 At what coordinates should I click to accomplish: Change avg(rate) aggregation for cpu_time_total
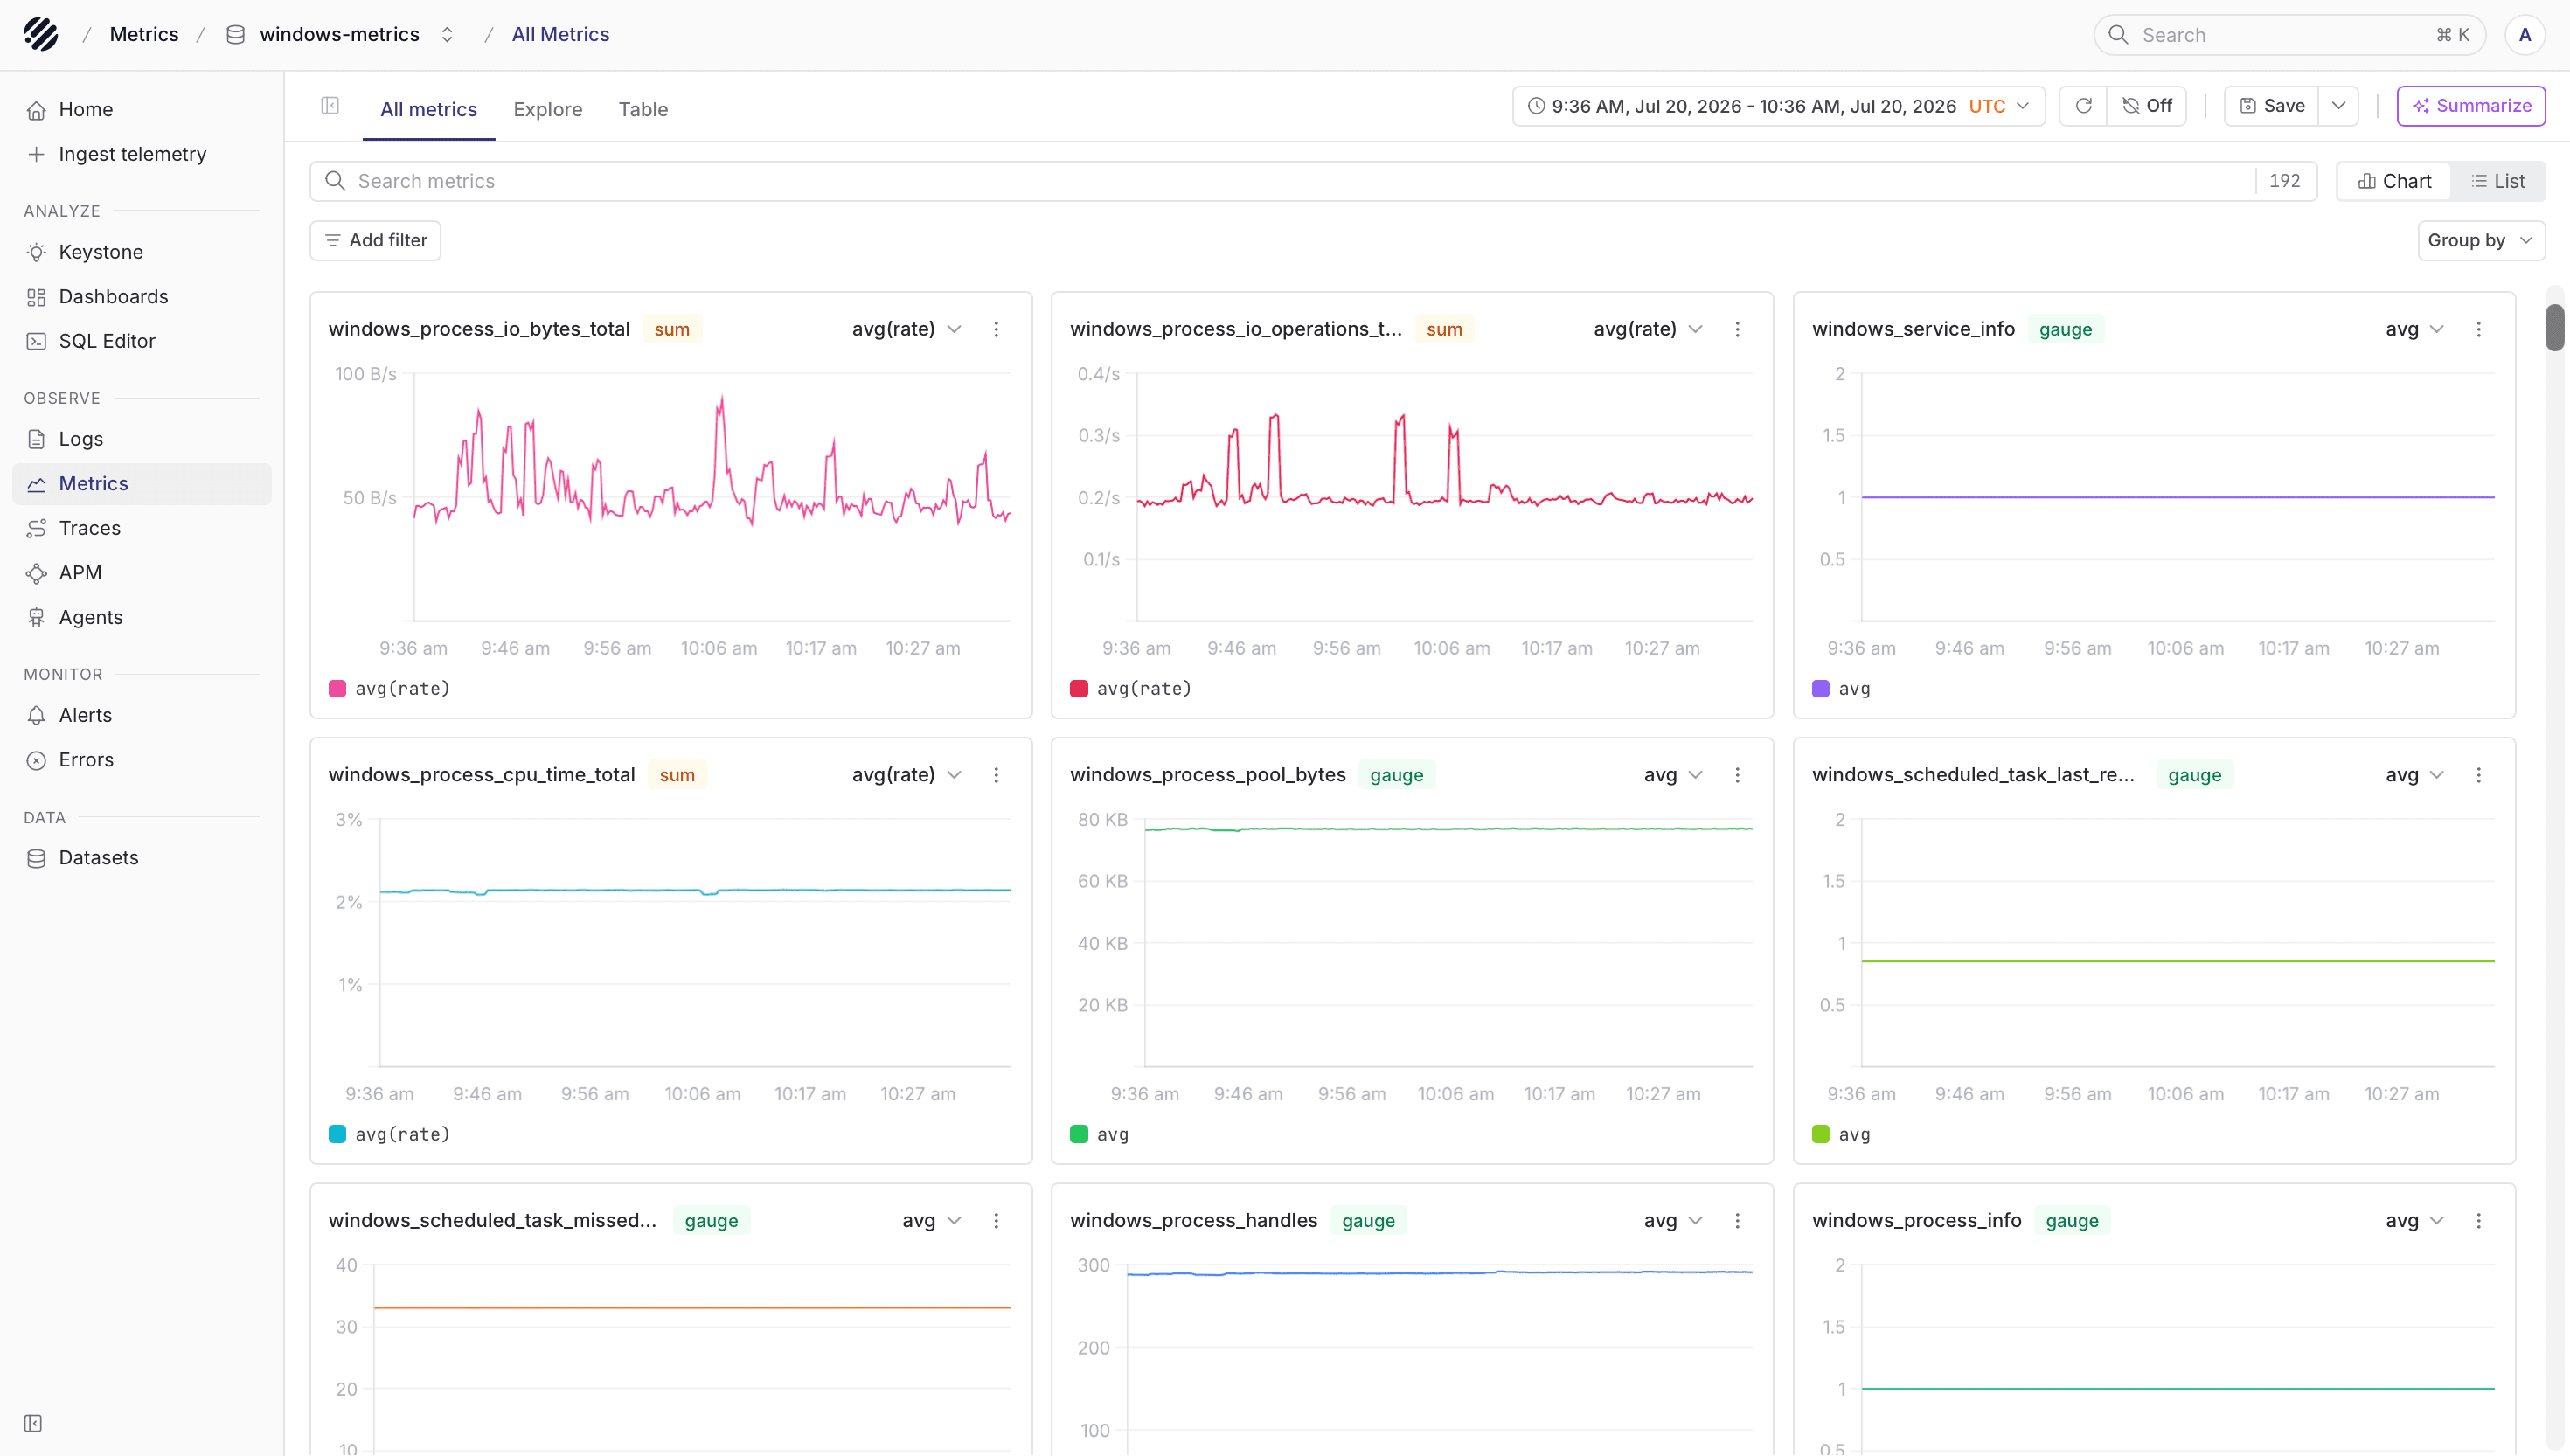tap(907, 775)
